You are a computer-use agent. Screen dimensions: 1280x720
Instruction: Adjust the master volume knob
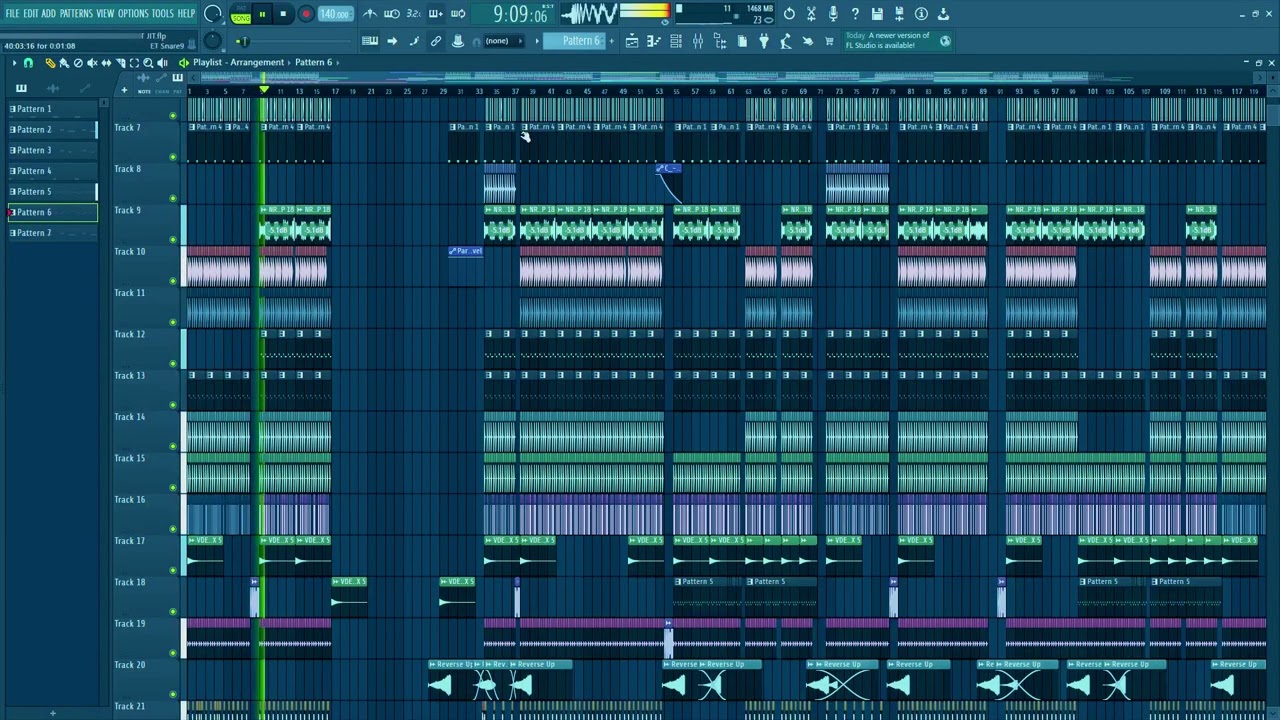212,14
